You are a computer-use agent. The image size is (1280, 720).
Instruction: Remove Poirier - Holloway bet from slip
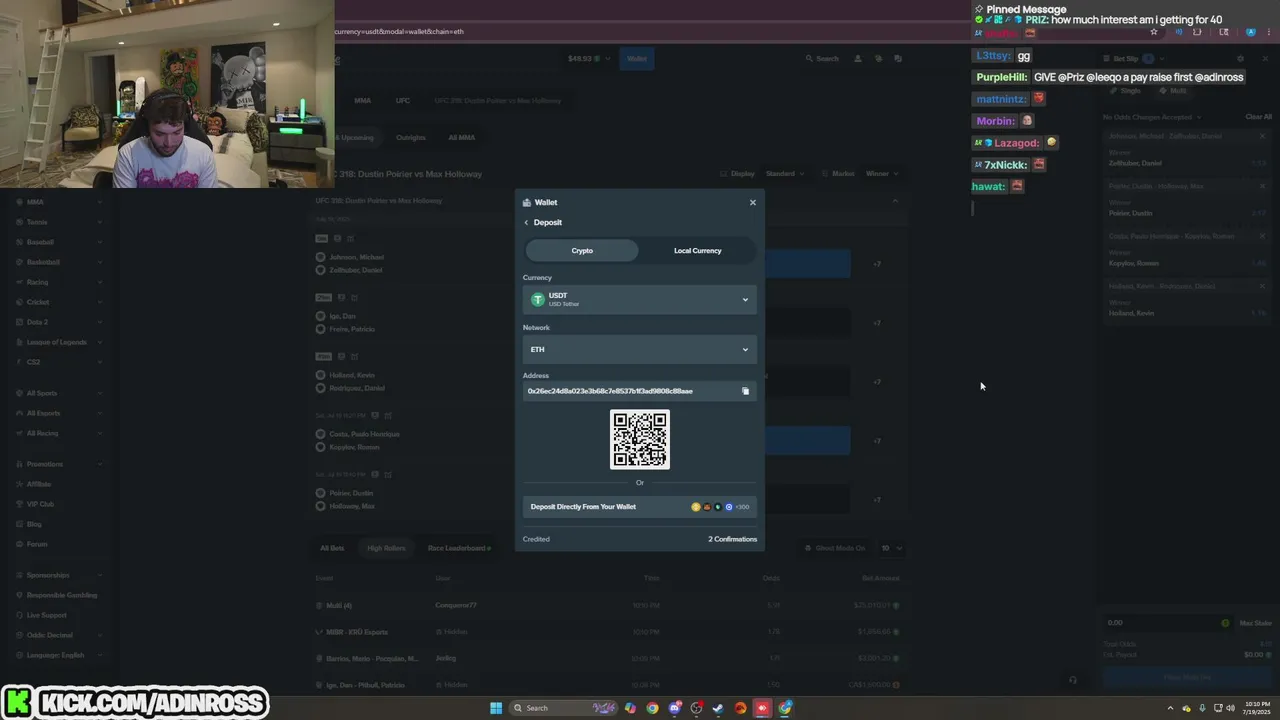(1262, 186)
